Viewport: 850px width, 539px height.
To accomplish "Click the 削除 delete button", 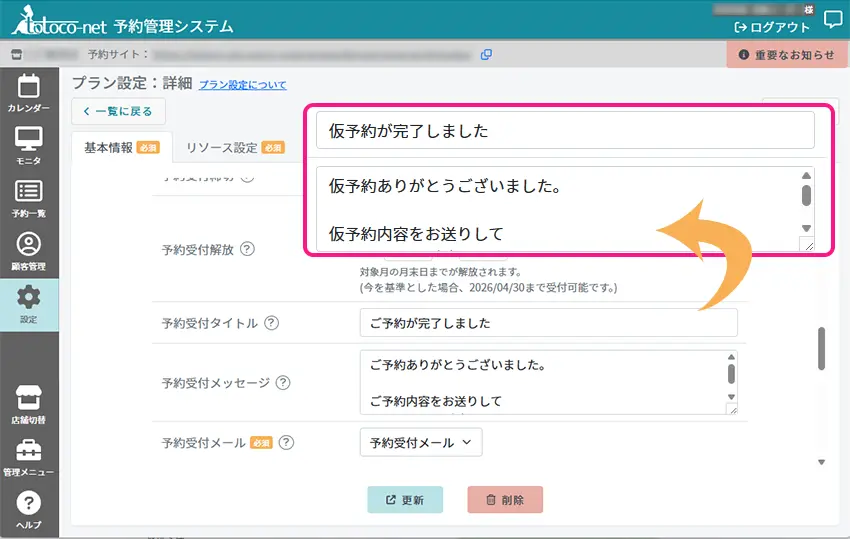I will pos(505,500).
